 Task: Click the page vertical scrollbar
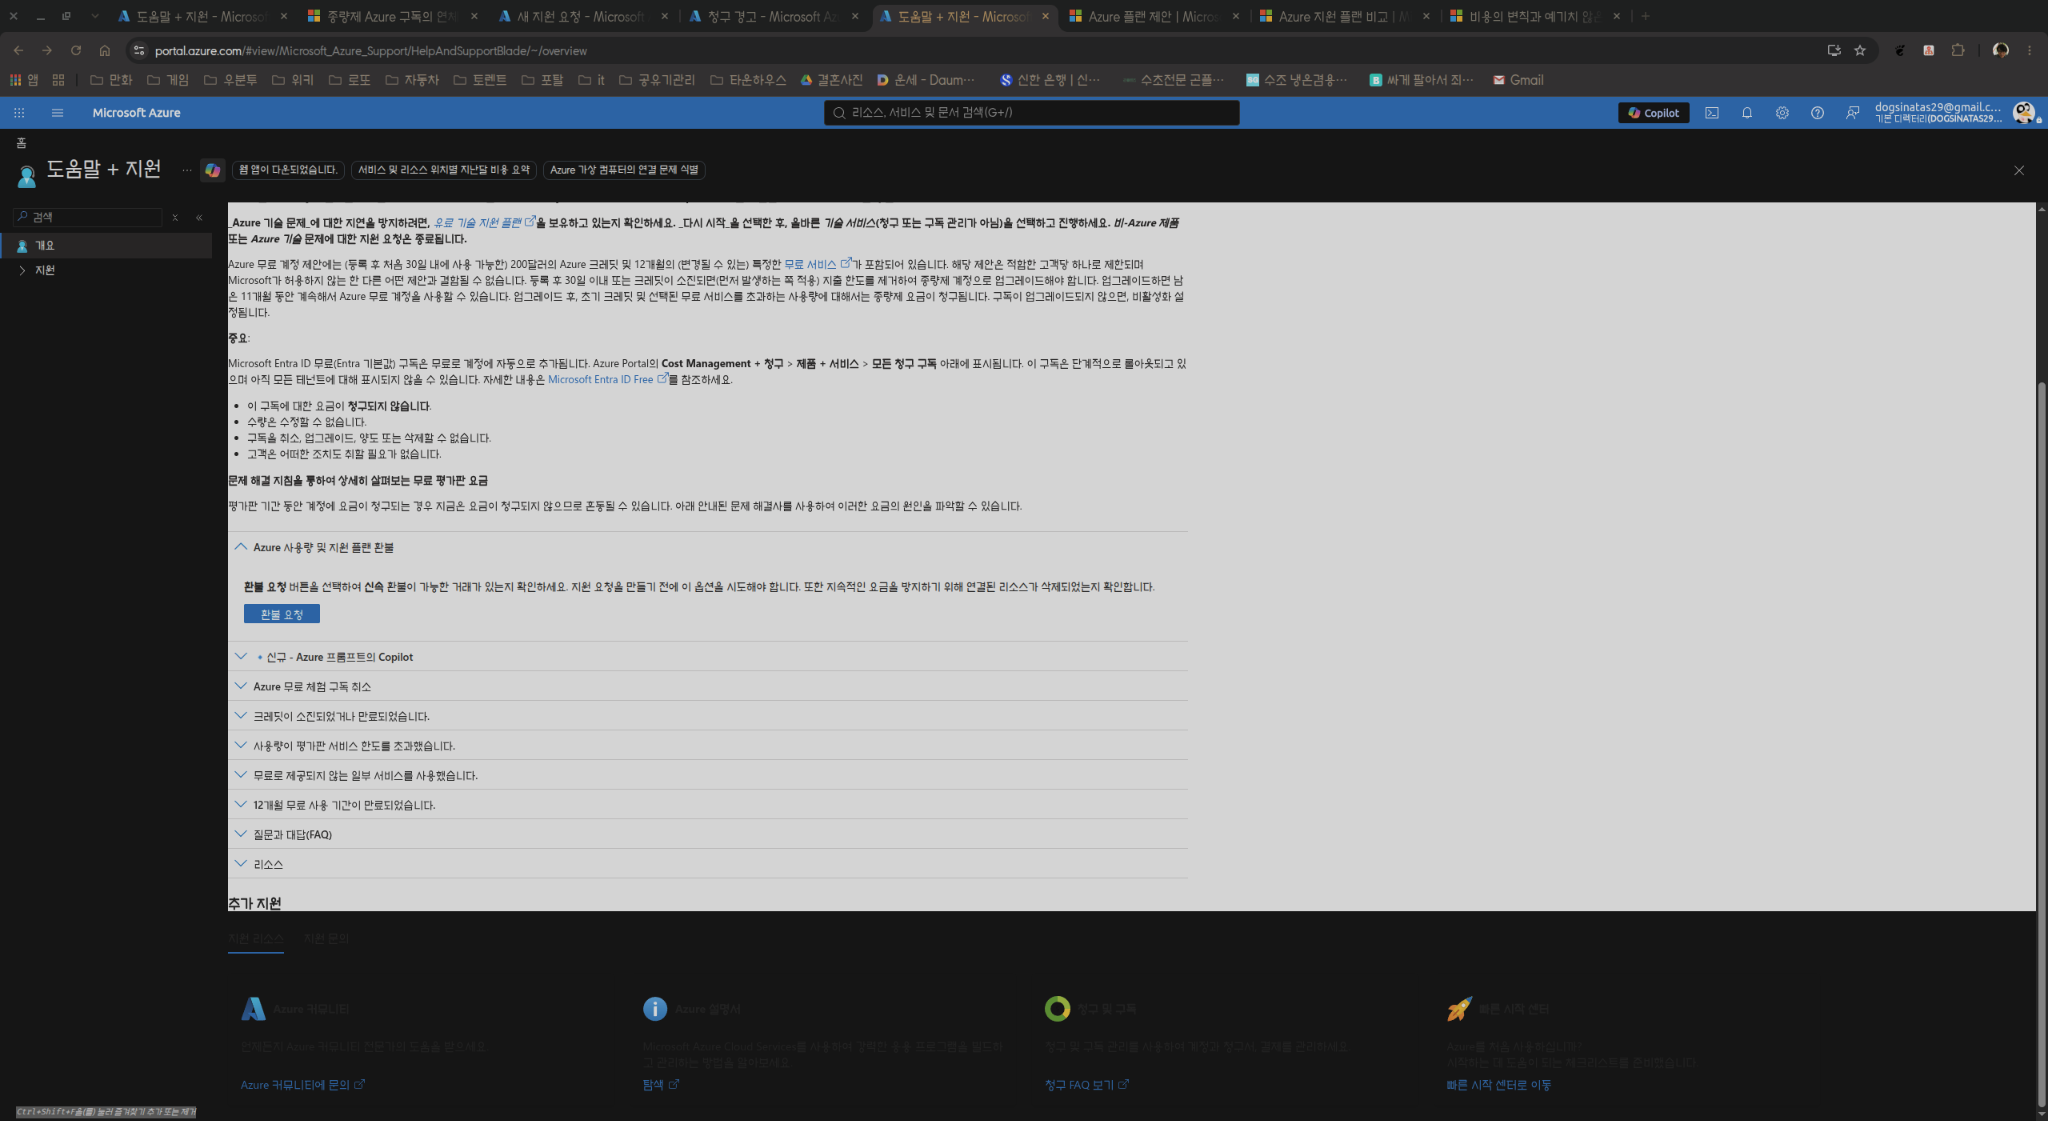tap(2041, 740)
